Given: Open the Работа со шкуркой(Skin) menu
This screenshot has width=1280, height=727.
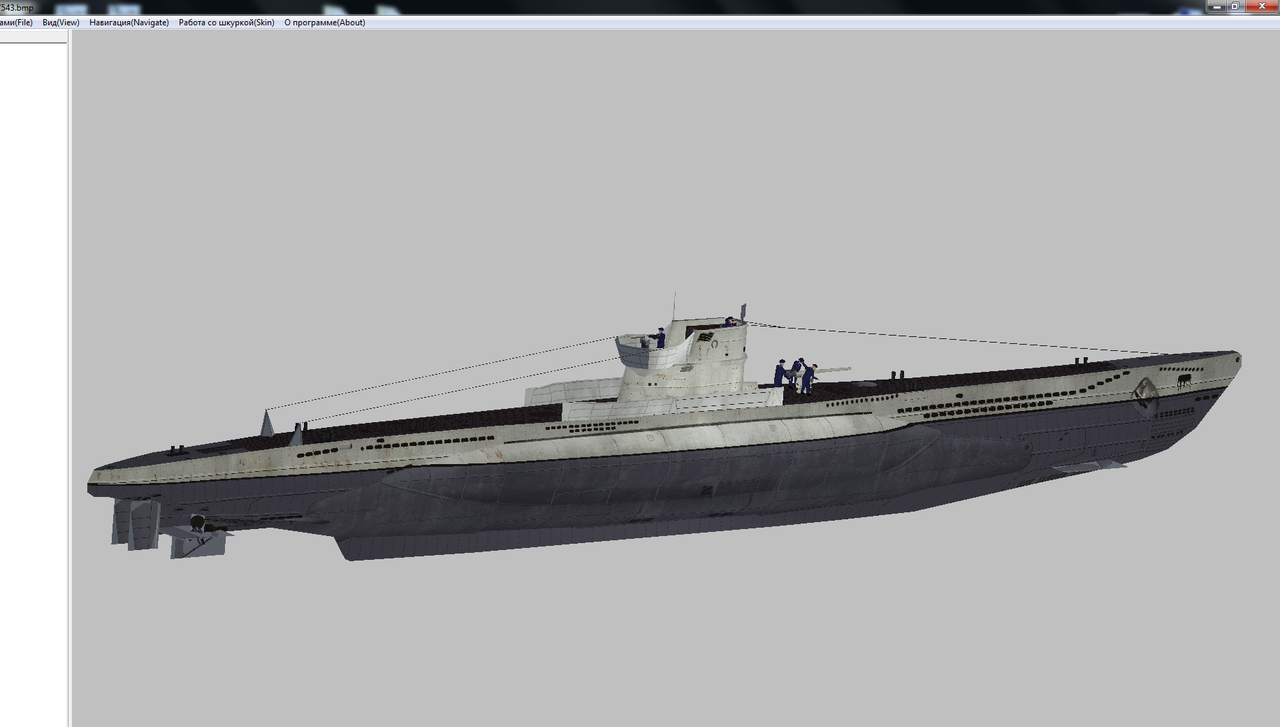Looking at the screenshot, I should [226, 23].
